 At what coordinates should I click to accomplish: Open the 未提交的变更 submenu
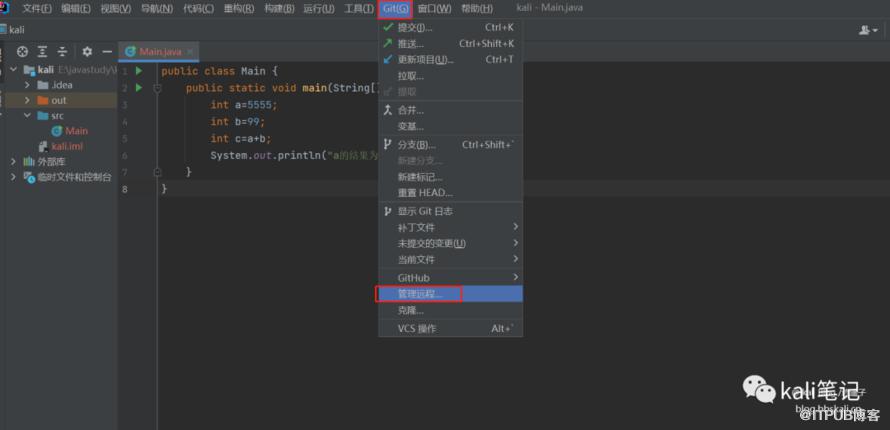451,243
